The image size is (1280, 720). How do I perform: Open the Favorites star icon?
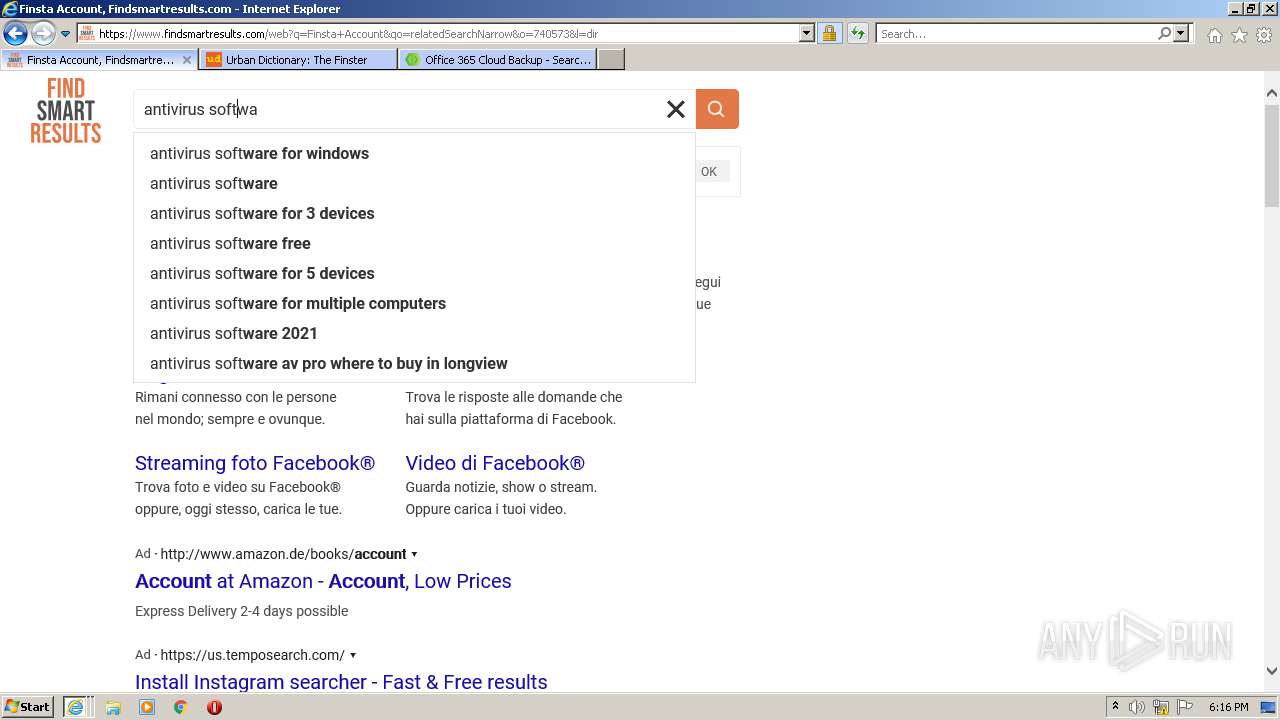tap(1239, 35)
